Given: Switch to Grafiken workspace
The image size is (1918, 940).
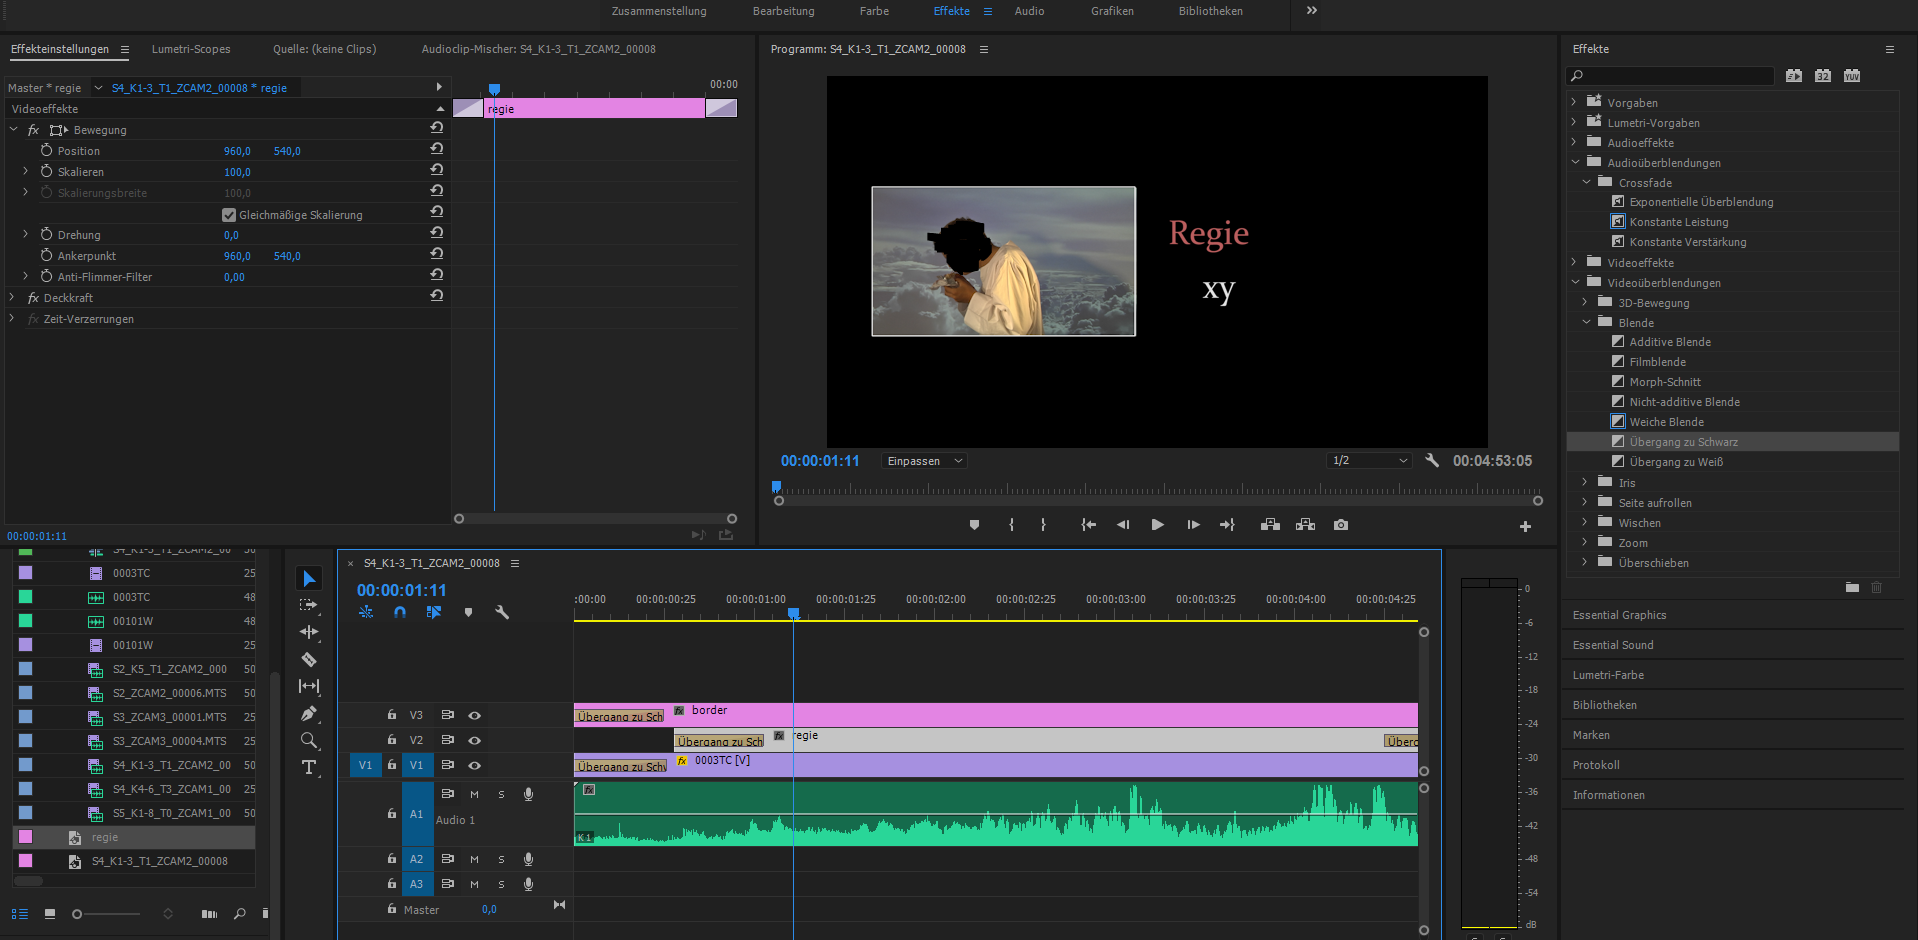Looking at the screenshot, I should pos(1112,11).
